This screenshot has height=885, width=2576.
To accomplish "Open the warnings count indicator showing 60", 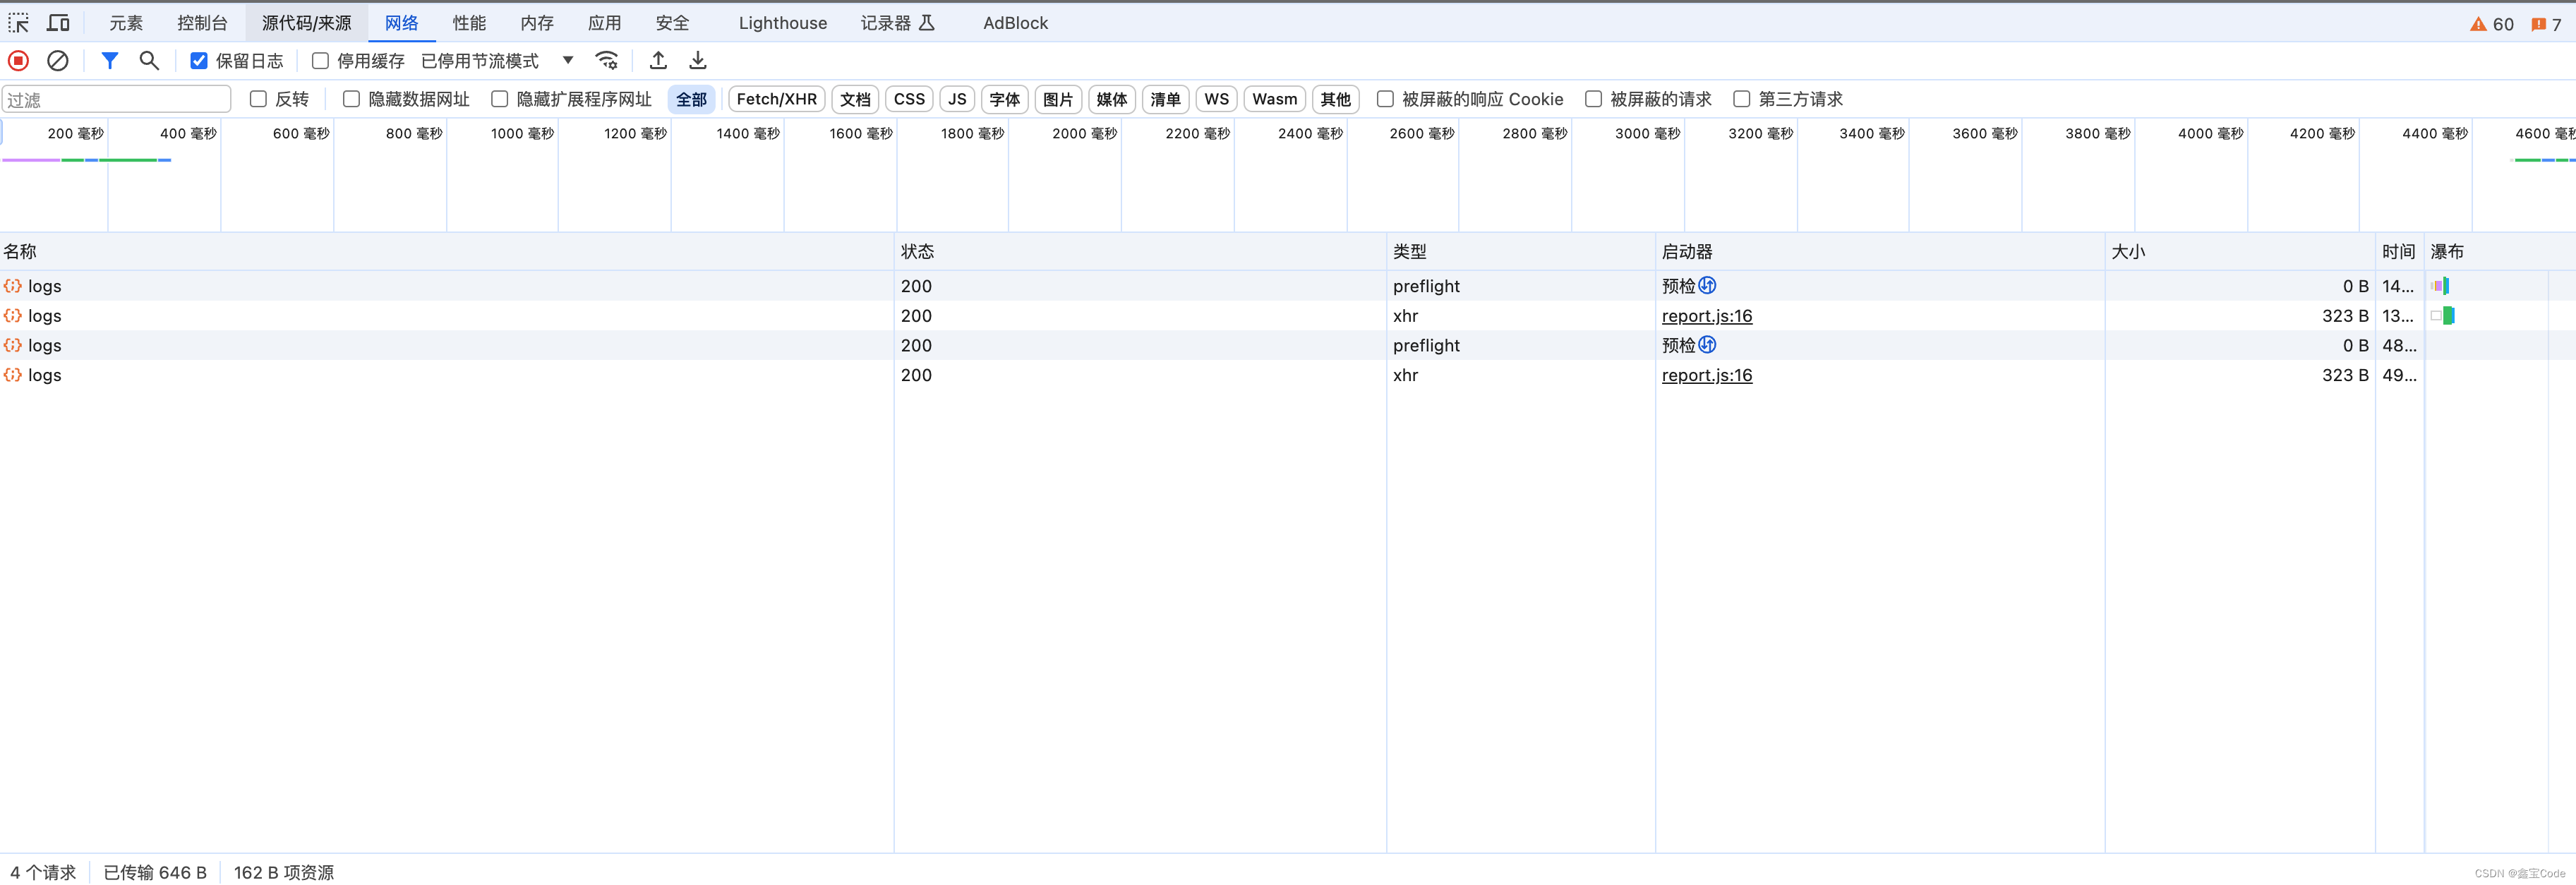I will [2491, 24].
